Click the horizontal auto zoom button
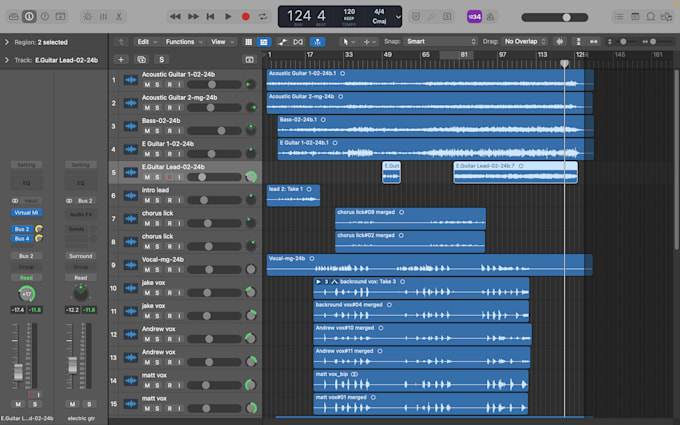Viewport: 680px width, 425px height. [x=594, y=42]
